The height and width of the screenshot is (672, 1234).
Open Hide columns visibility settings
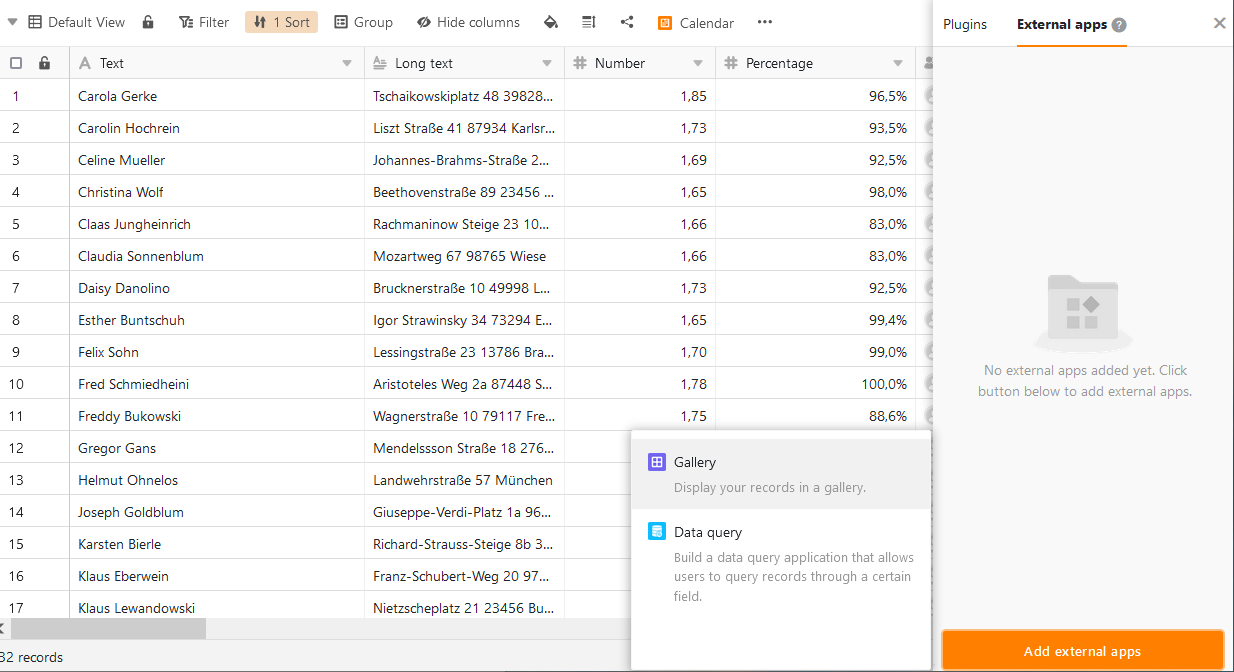pos(468,22)
